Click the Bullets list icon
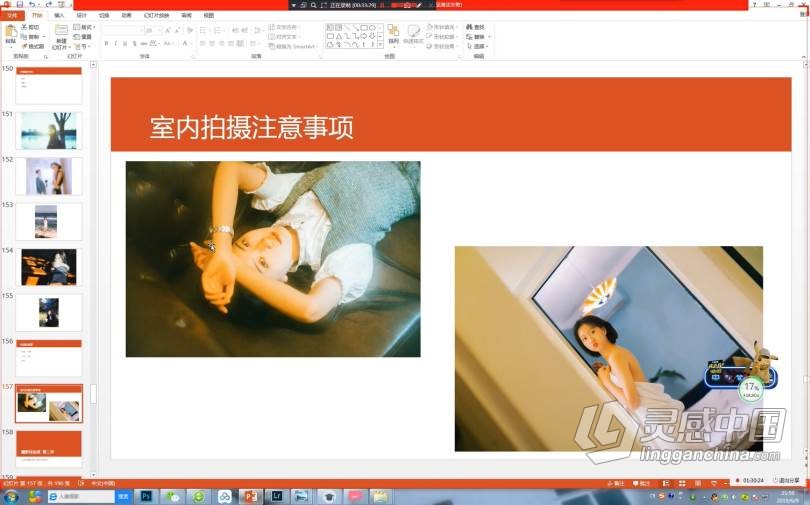810x505 pixels. click(x=205, y=30)
